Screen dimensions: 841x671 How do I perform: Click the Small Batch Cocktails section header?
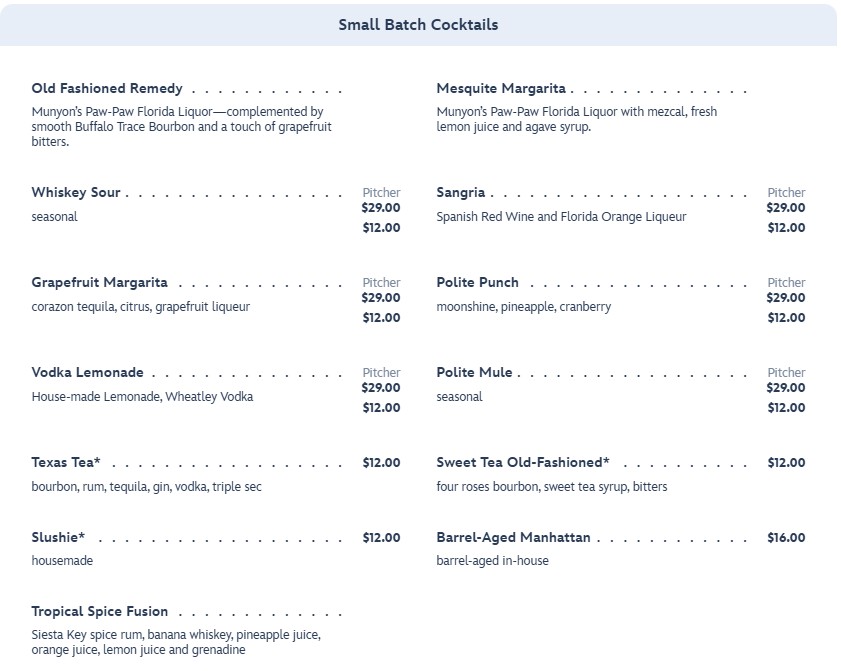click(x=418, y=25)
